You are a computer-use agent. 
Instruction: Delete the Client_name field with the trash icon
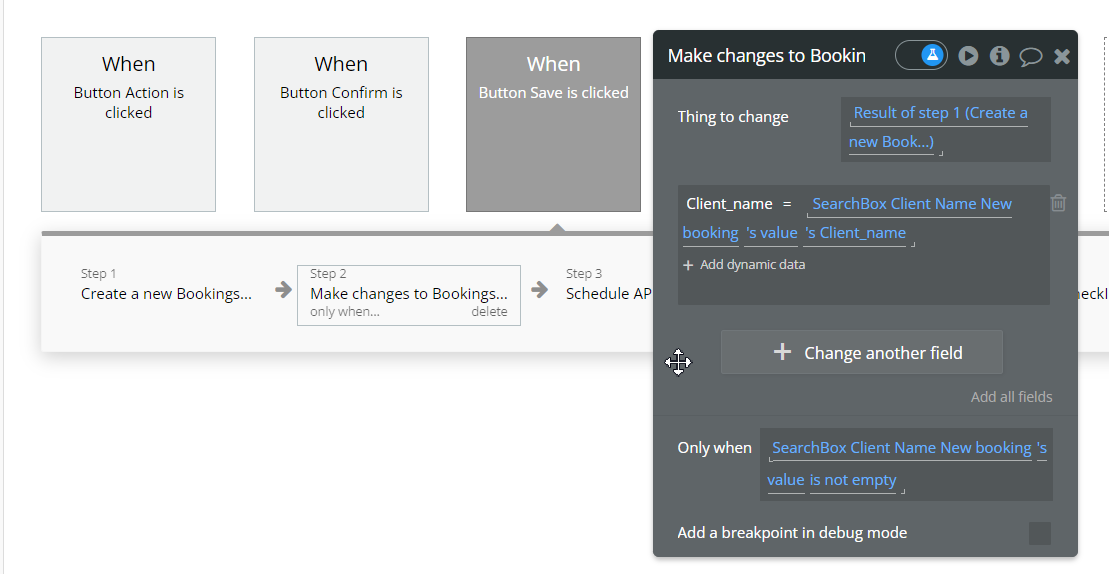click(1059, 203)
